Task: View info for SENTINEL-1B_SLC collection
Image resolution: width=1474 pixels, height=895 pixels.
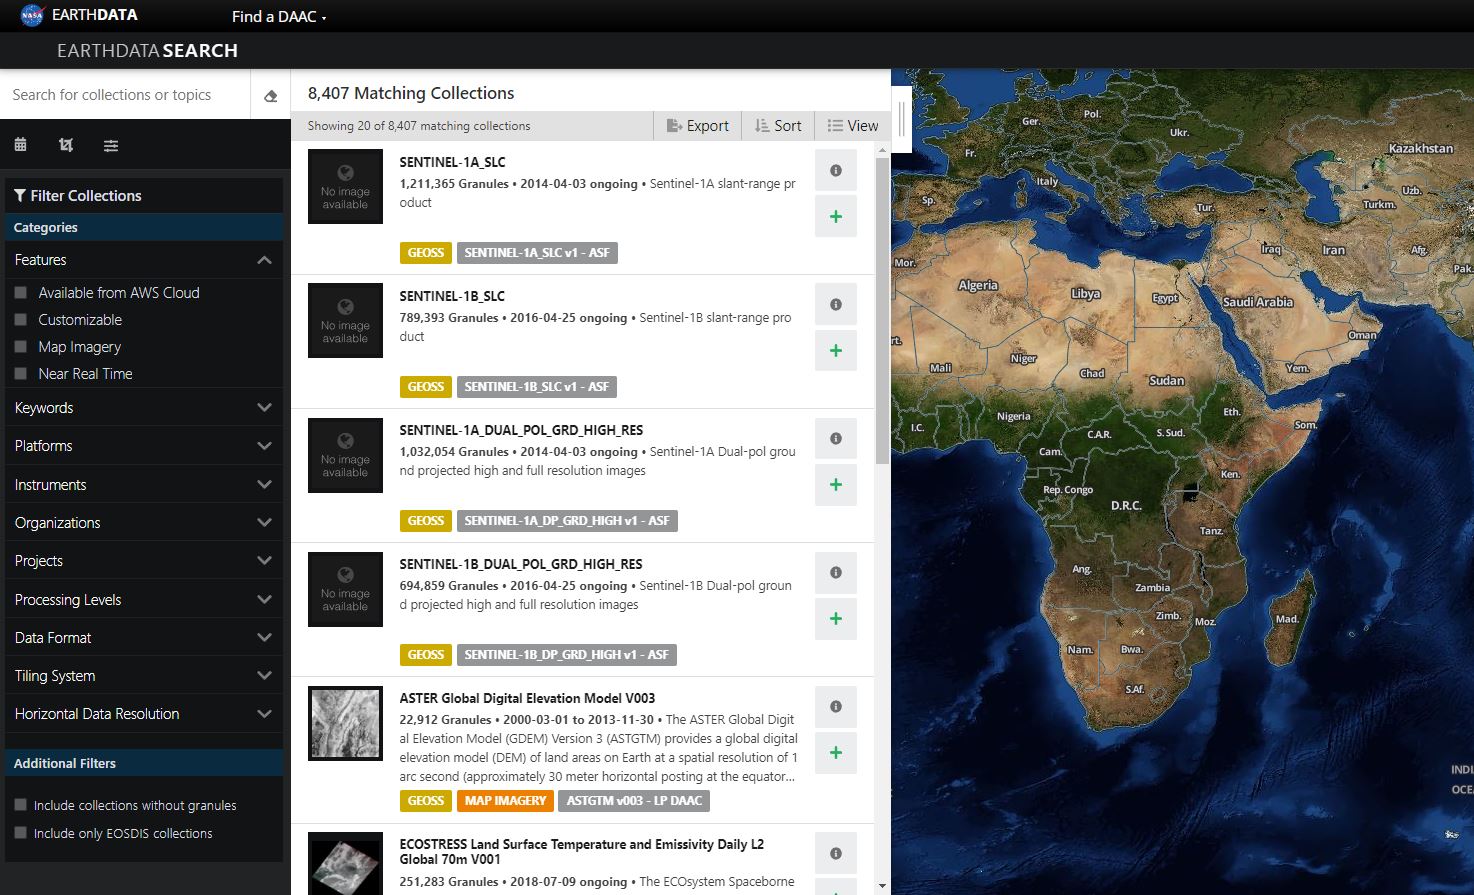Action: click(836, 304)
